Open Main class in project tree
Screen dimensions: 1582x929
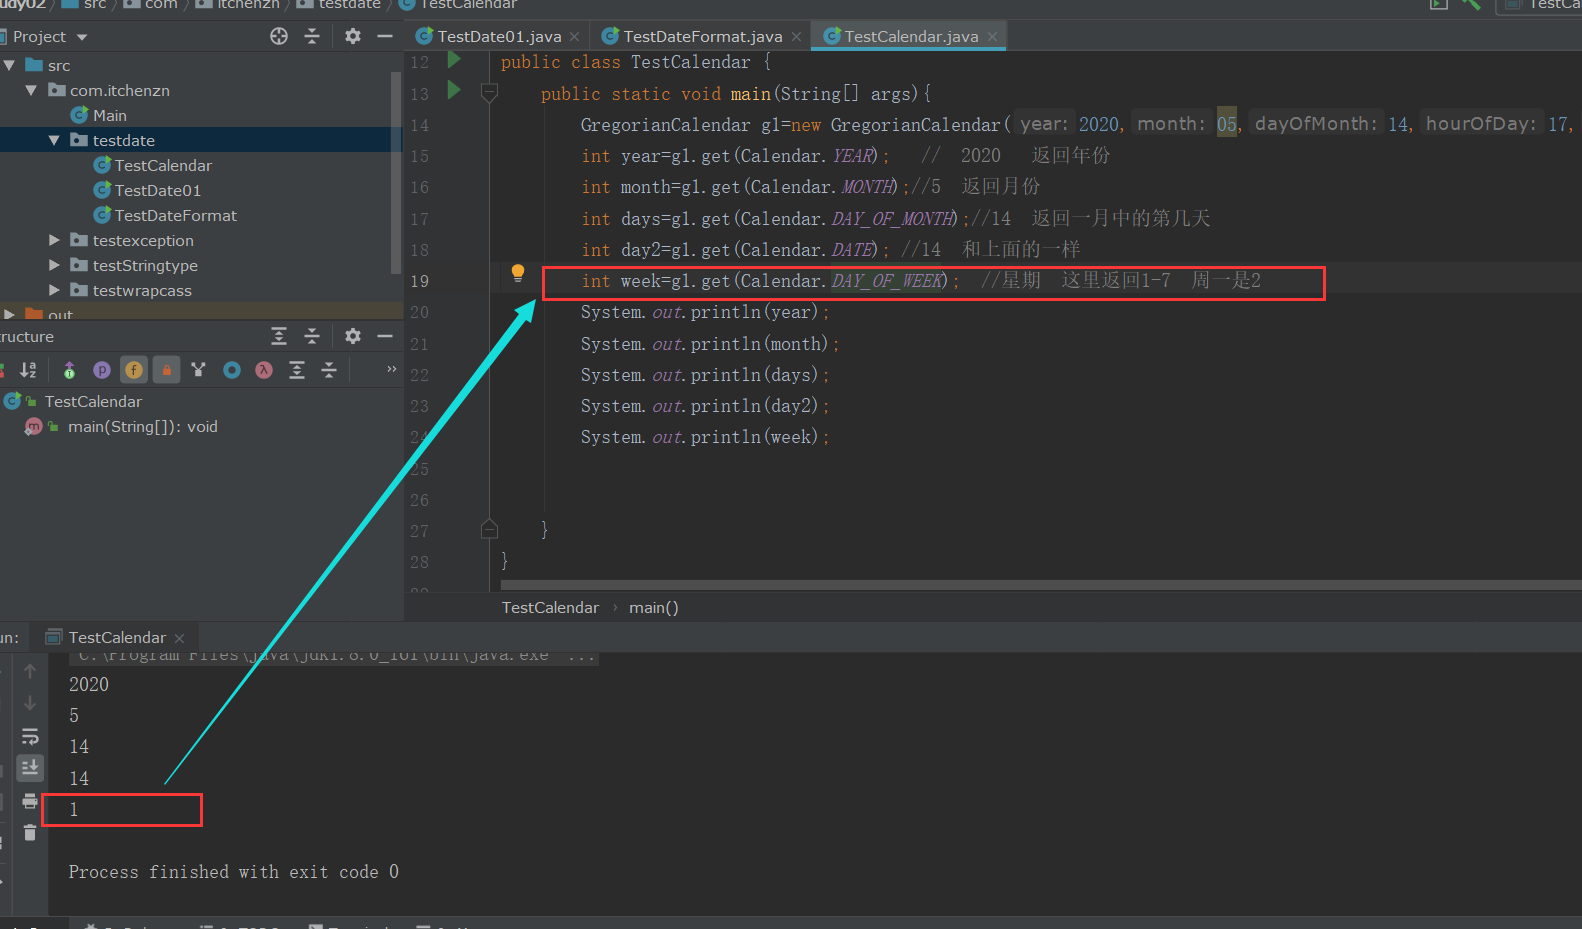pos(98,115)
